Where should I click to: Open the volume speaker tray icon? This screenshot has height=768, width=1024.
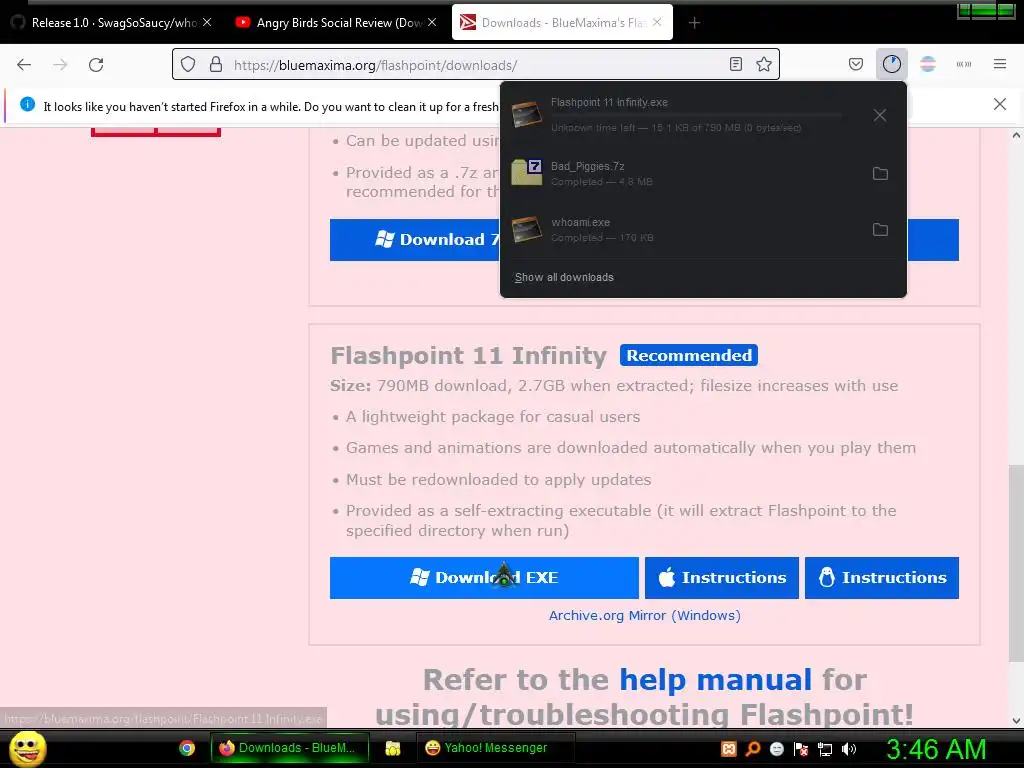pos(849,749)
